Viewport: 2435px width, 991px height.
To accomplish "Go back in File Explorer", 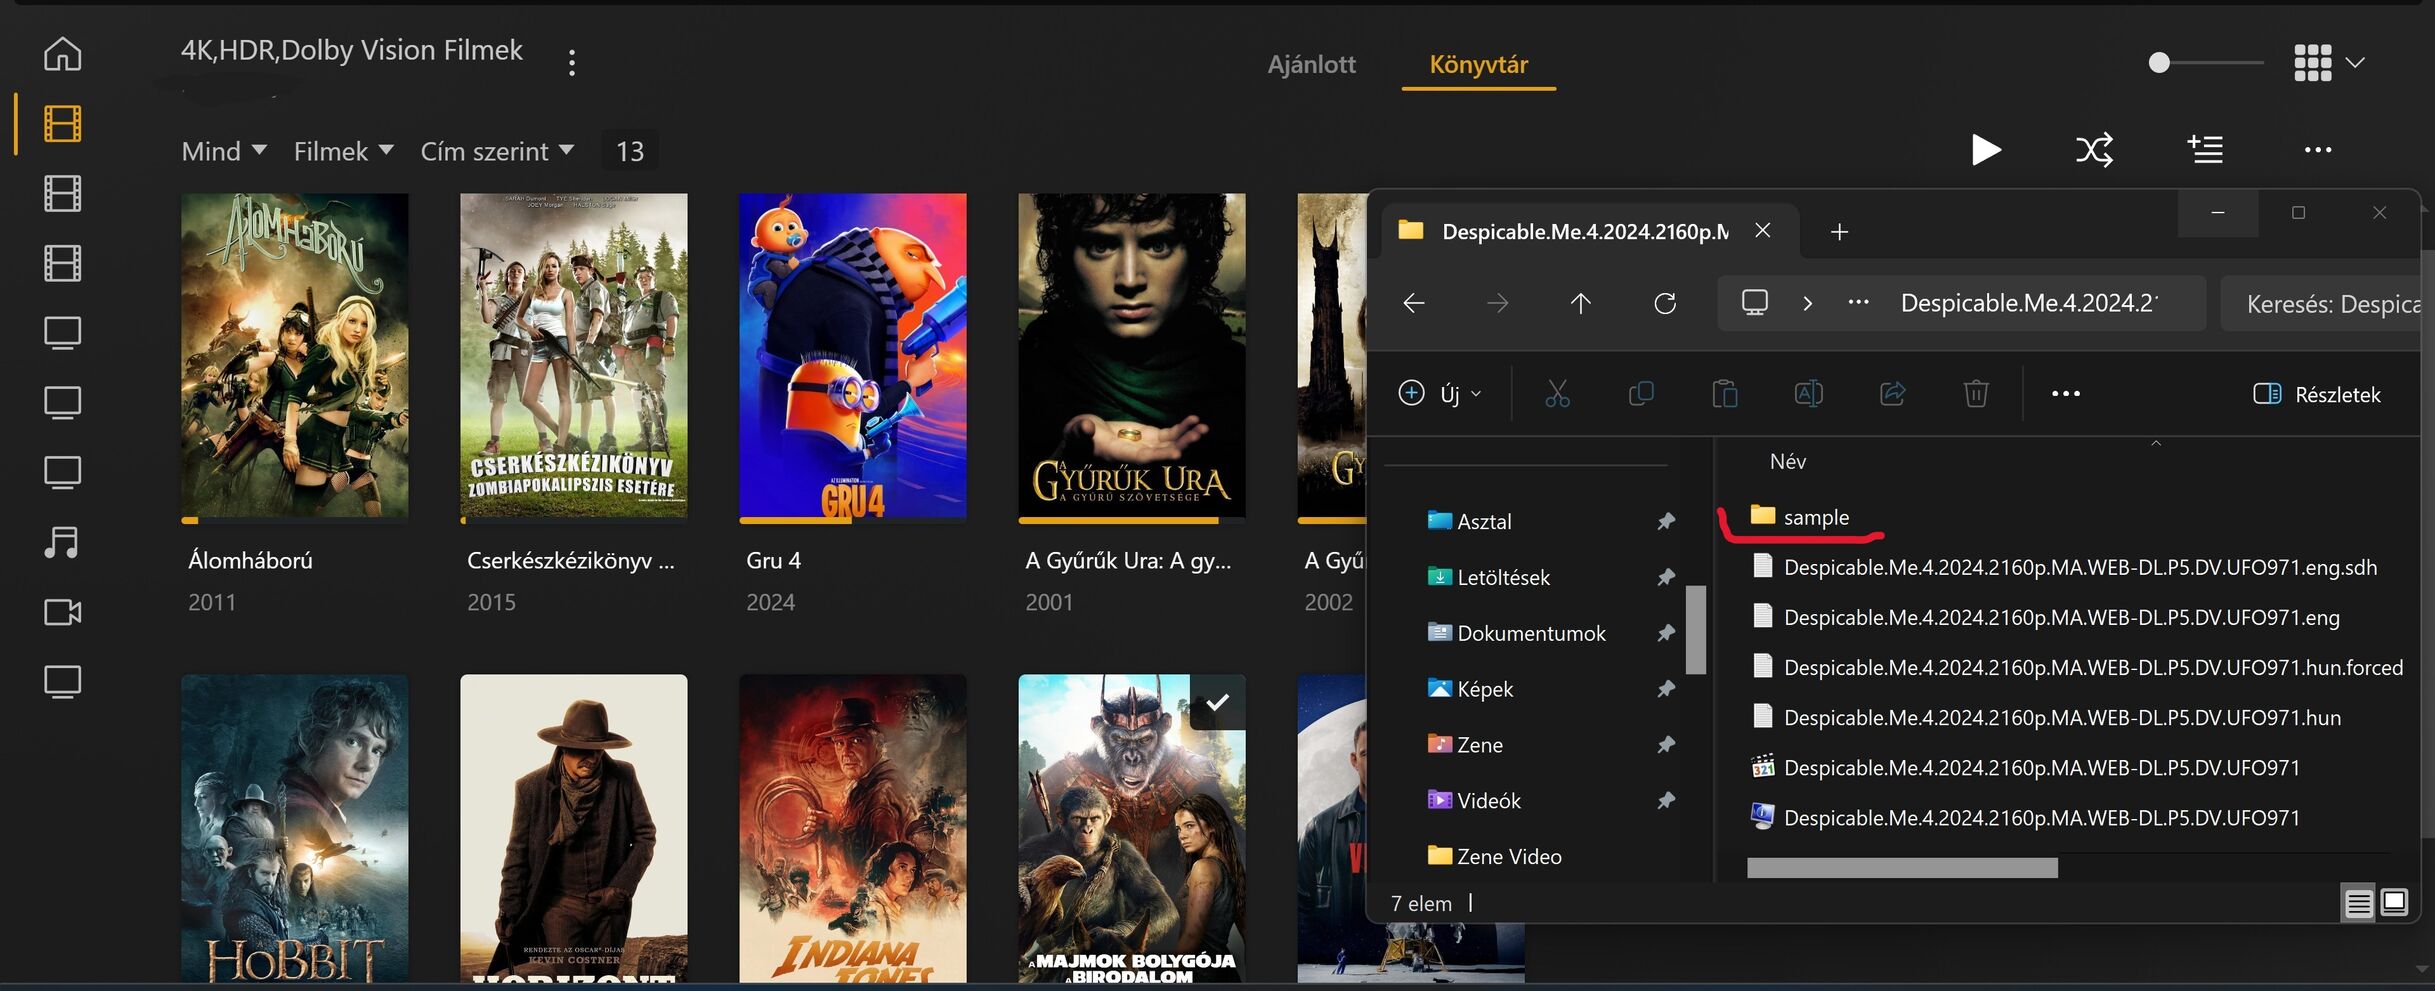I will click(x=1414, y=303).
